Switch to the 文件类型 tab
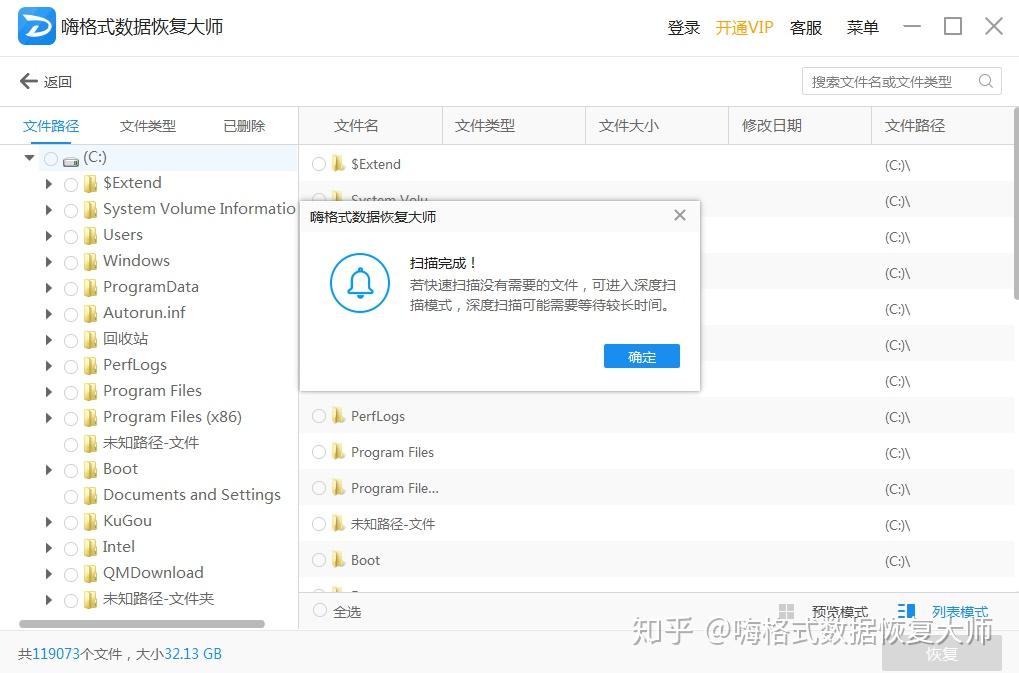Viewport: 1019px width, 673px height. coord(148,126)
